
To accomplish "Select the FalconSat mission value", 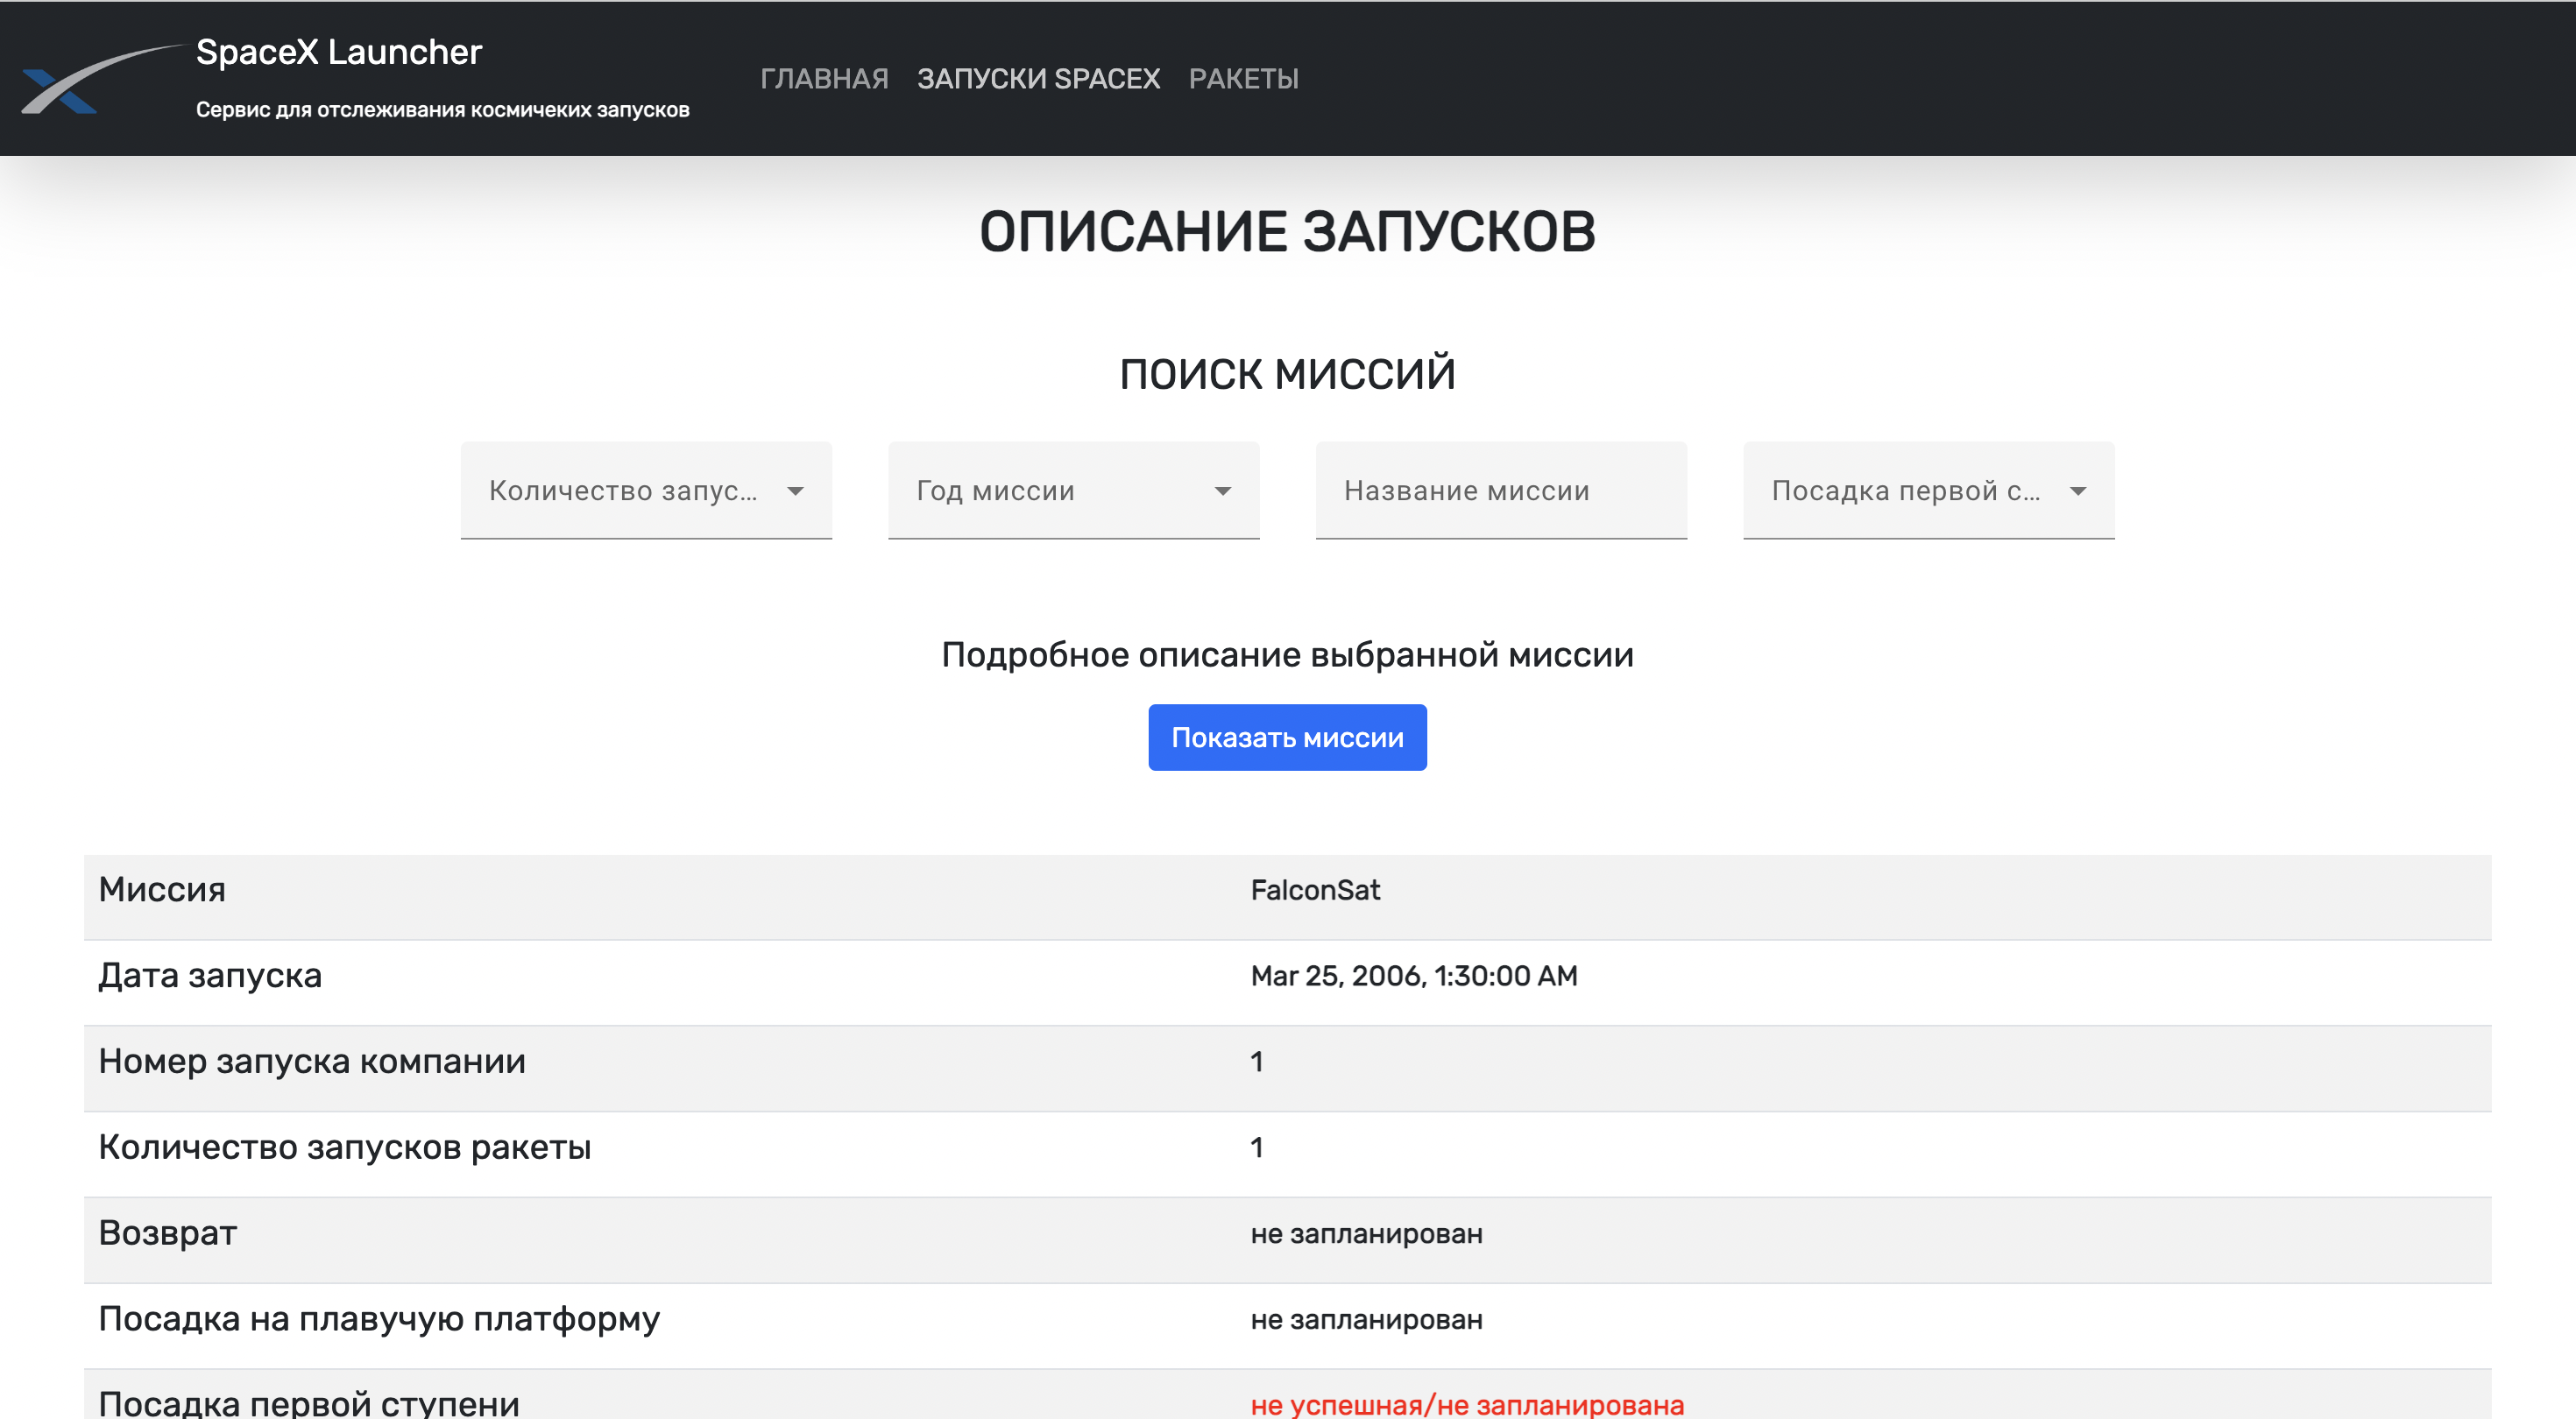I will coord(1314,890).
